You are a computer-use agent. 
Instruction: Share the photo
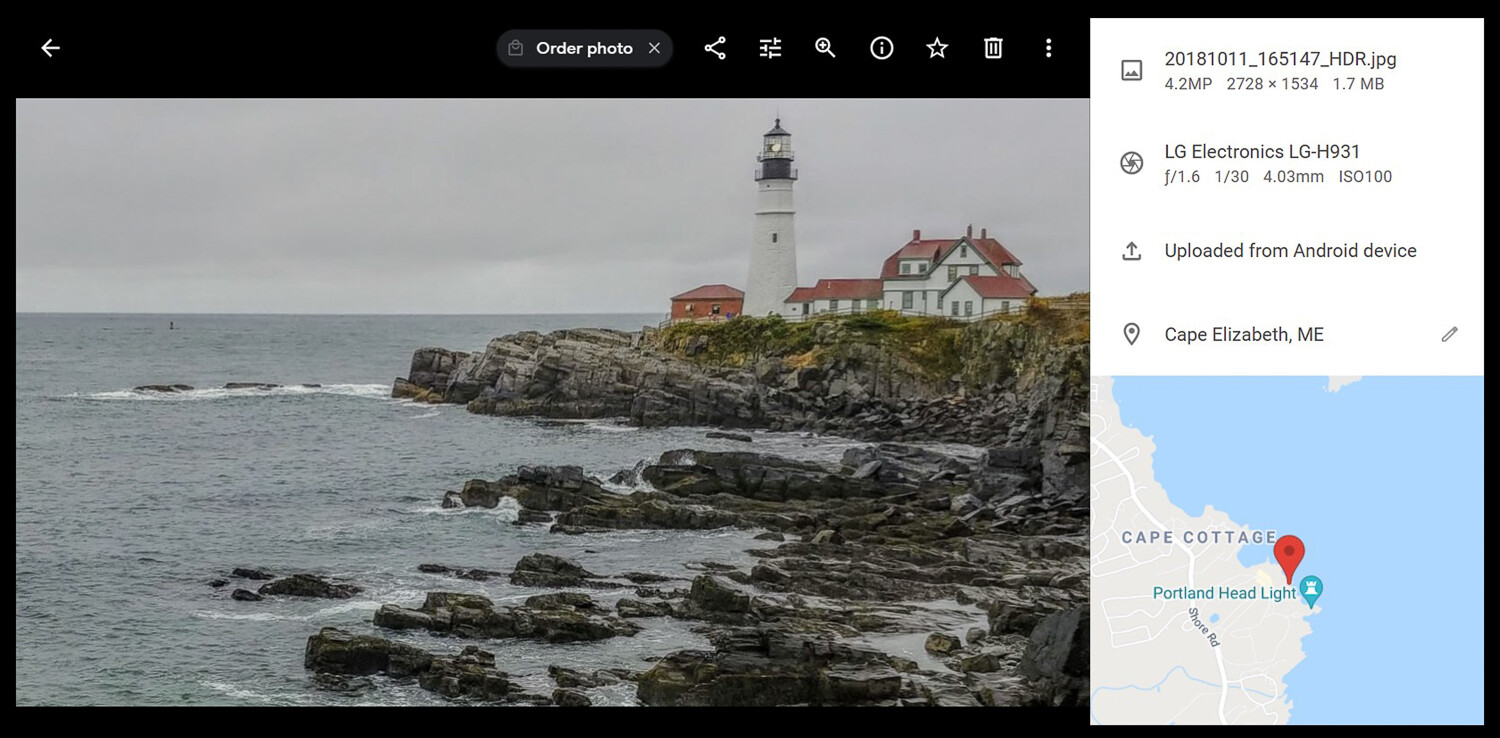pos(714,47)
